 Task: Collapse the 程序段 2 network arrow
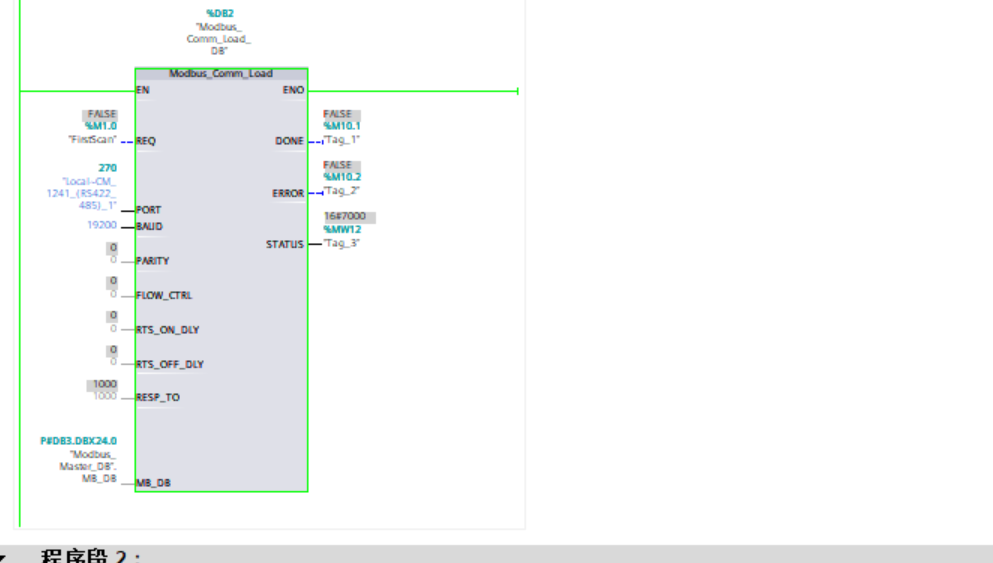point(8,557)
